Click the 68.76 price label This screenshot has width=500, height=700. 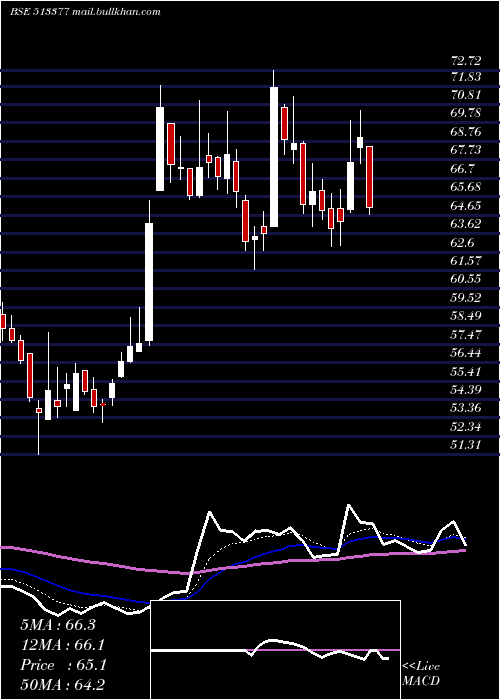pyautogui.click(x=466, y=132)
